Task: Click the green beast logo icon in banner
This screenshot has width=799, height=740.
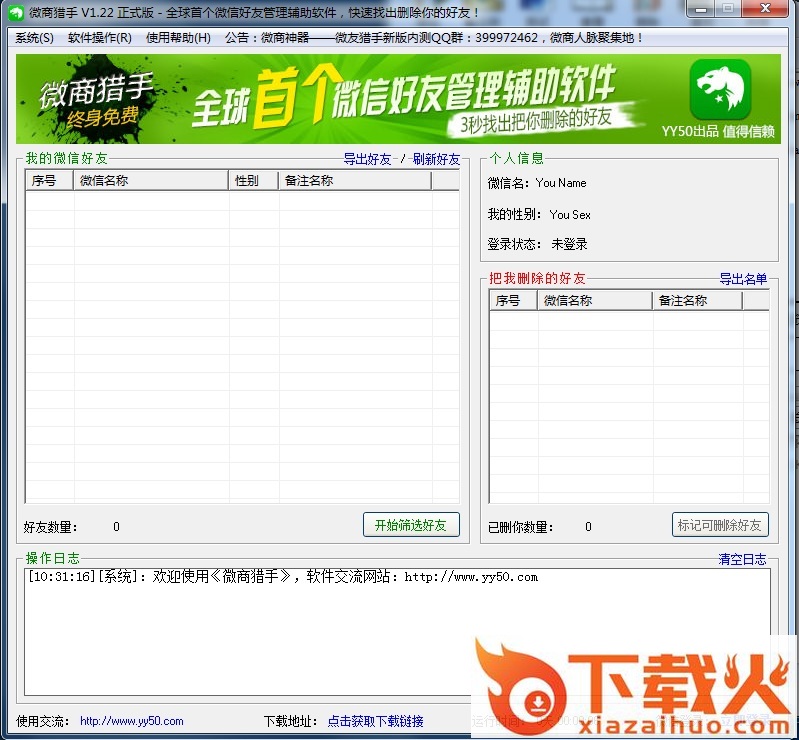Action: click(x=720, y=89)
